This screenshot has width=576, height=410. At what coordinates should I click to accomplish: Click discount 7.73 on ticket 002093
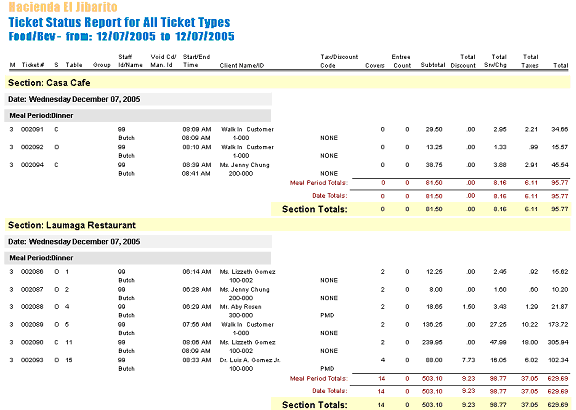(x=468, y=360)
